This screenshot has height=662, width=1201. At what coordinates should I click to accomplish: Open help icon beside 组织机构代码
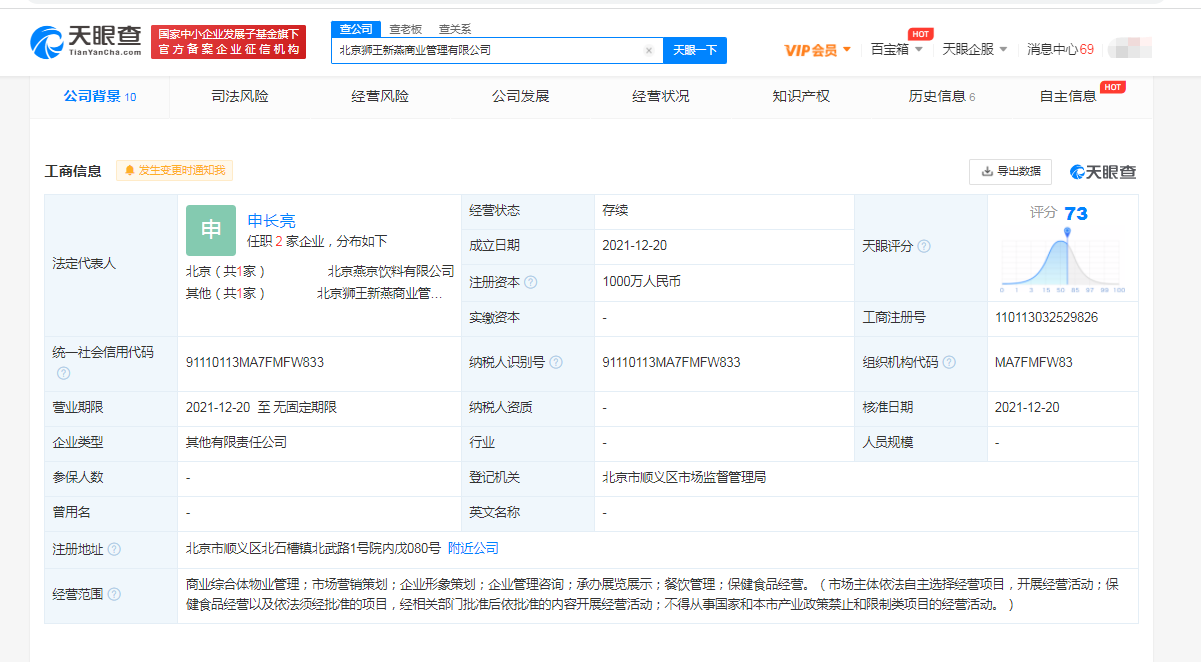[x=949, y=363]
